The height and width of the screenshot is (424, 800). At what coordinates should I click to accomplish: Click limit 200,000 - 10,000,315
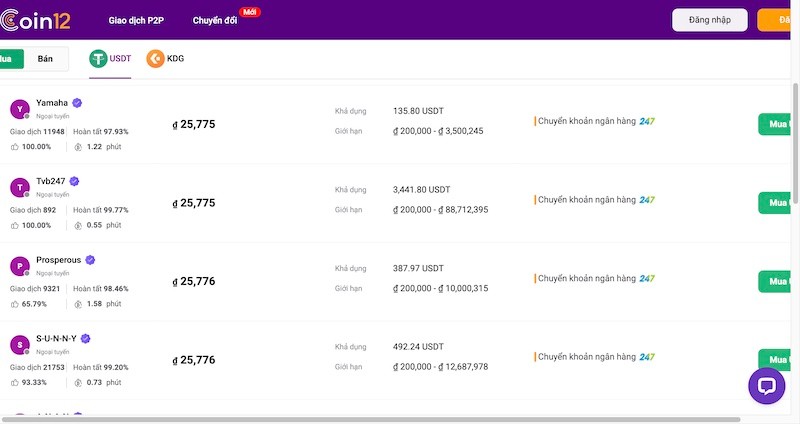(x=440, y=288)
